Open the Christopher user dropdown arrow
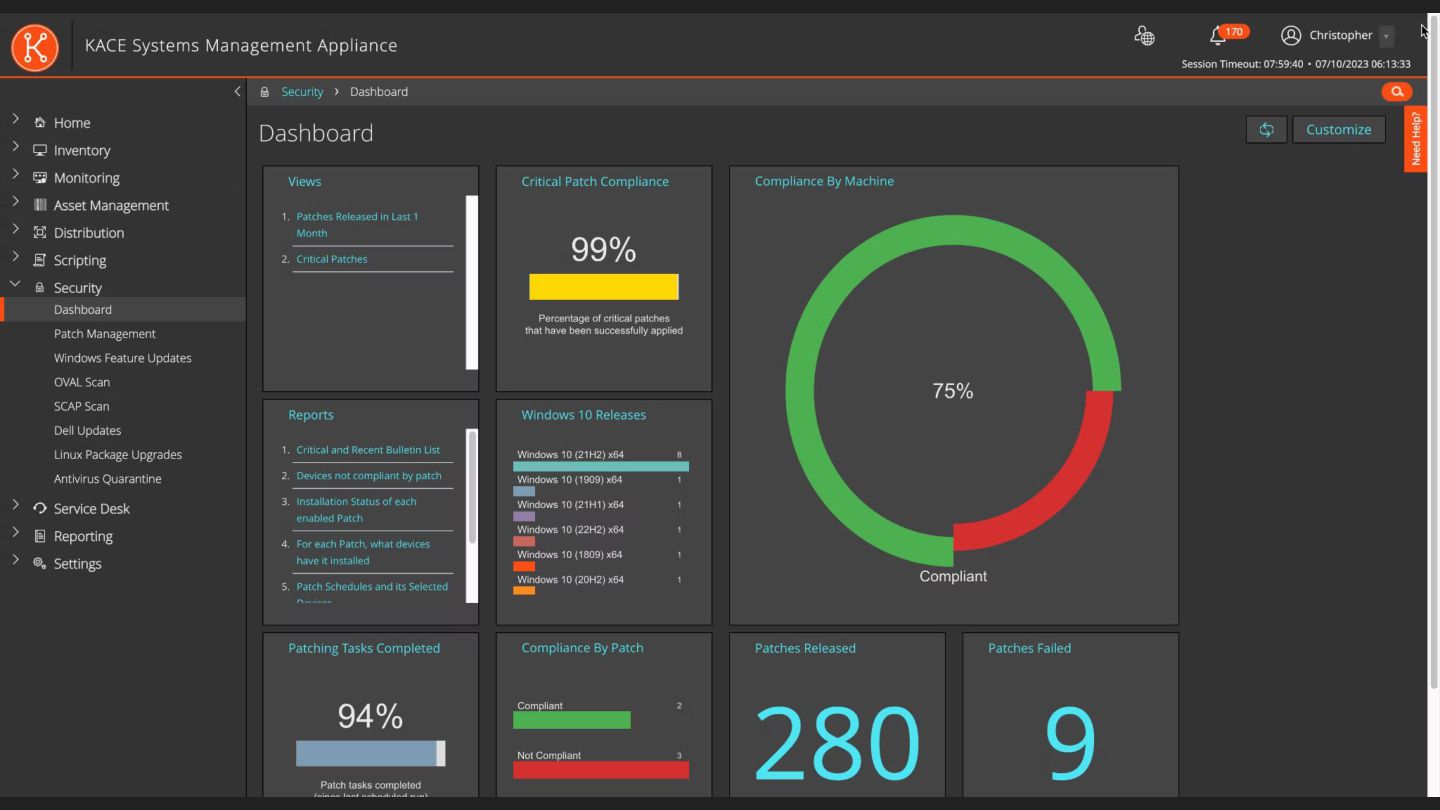 (1386, 36)
